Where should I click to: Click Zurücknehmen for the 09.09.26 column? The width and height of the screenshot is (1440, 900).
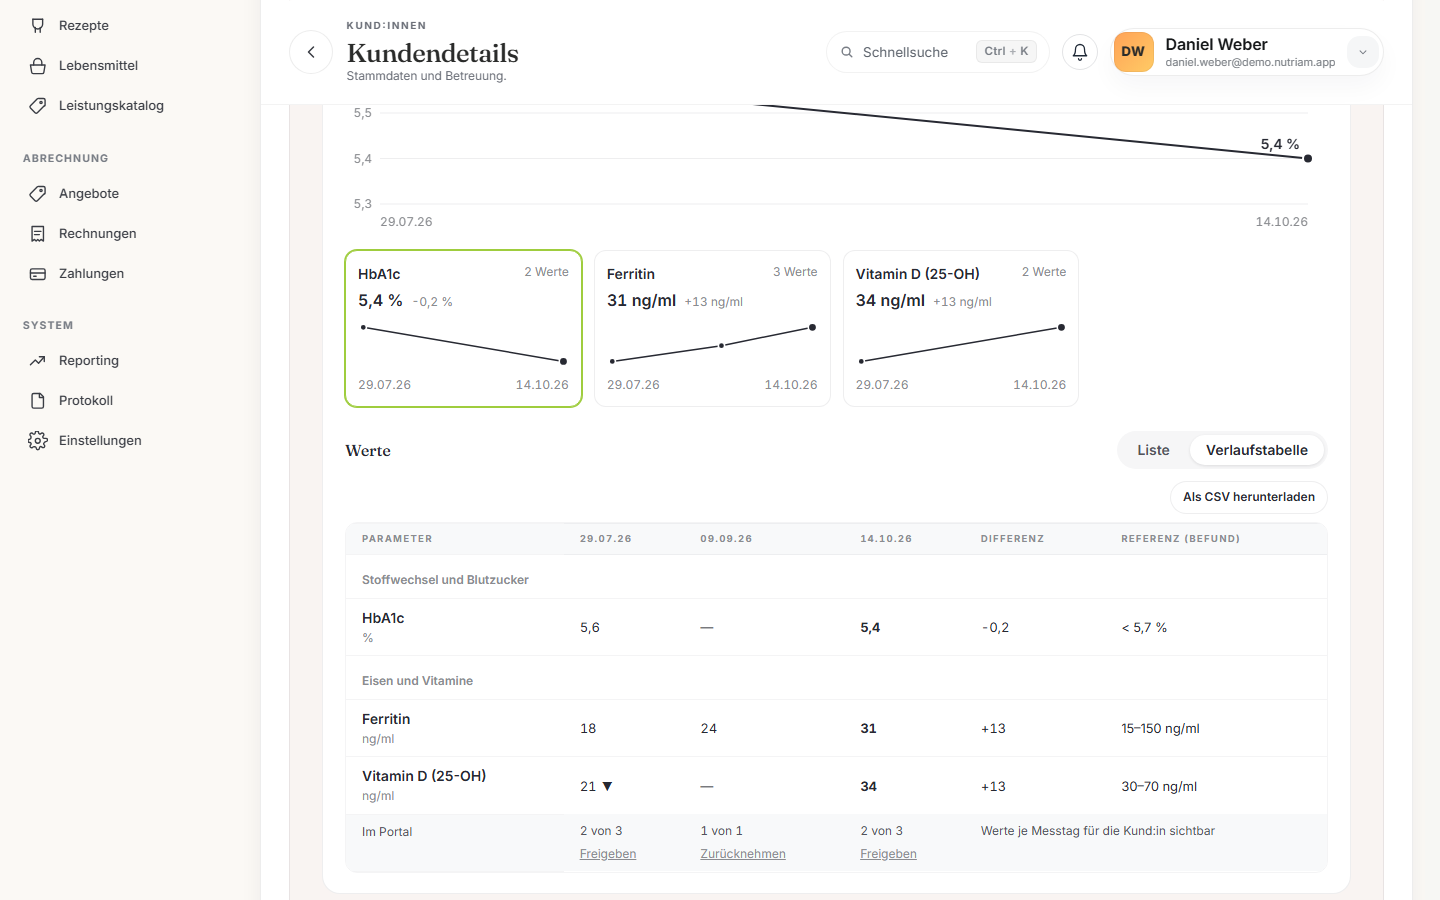click(x=743, y=854)
